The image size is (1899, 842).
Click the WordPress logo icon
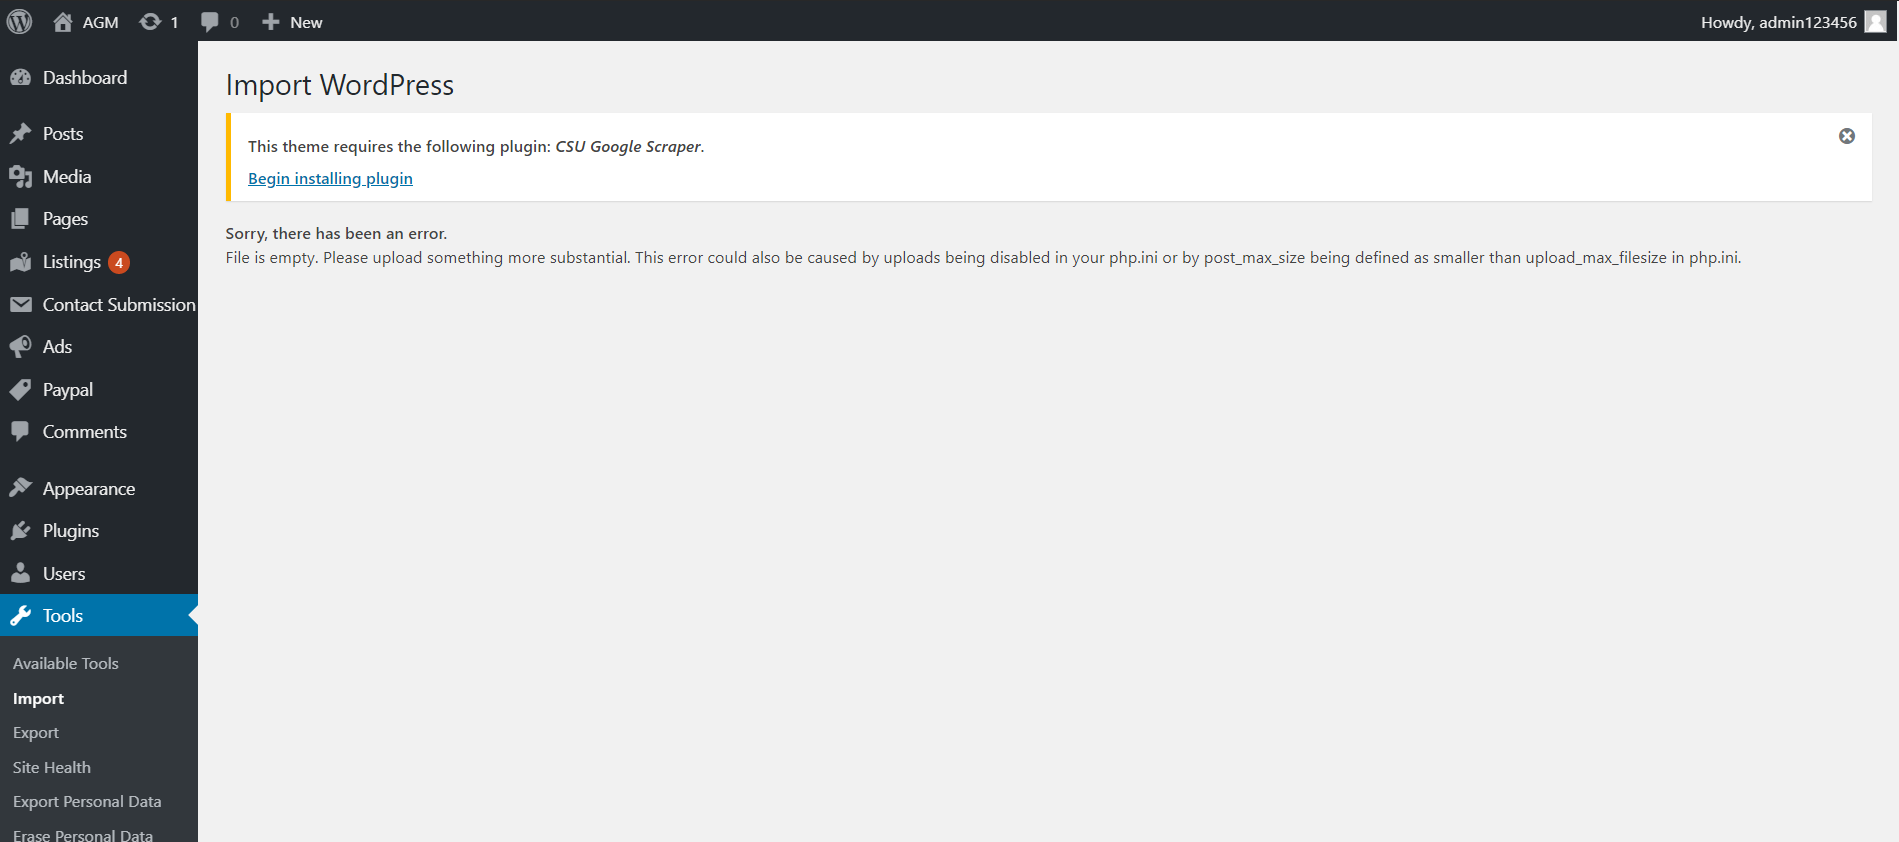[x=20, y=21]
